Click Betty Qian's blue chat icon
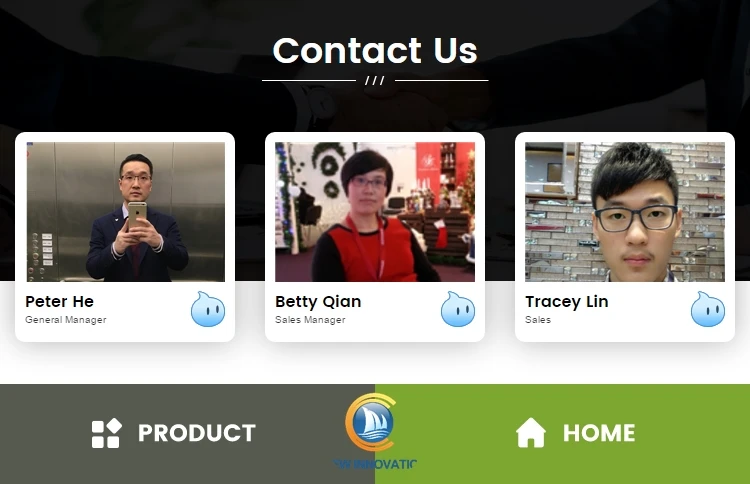This screenshot has height=484, width=750. 458,309
